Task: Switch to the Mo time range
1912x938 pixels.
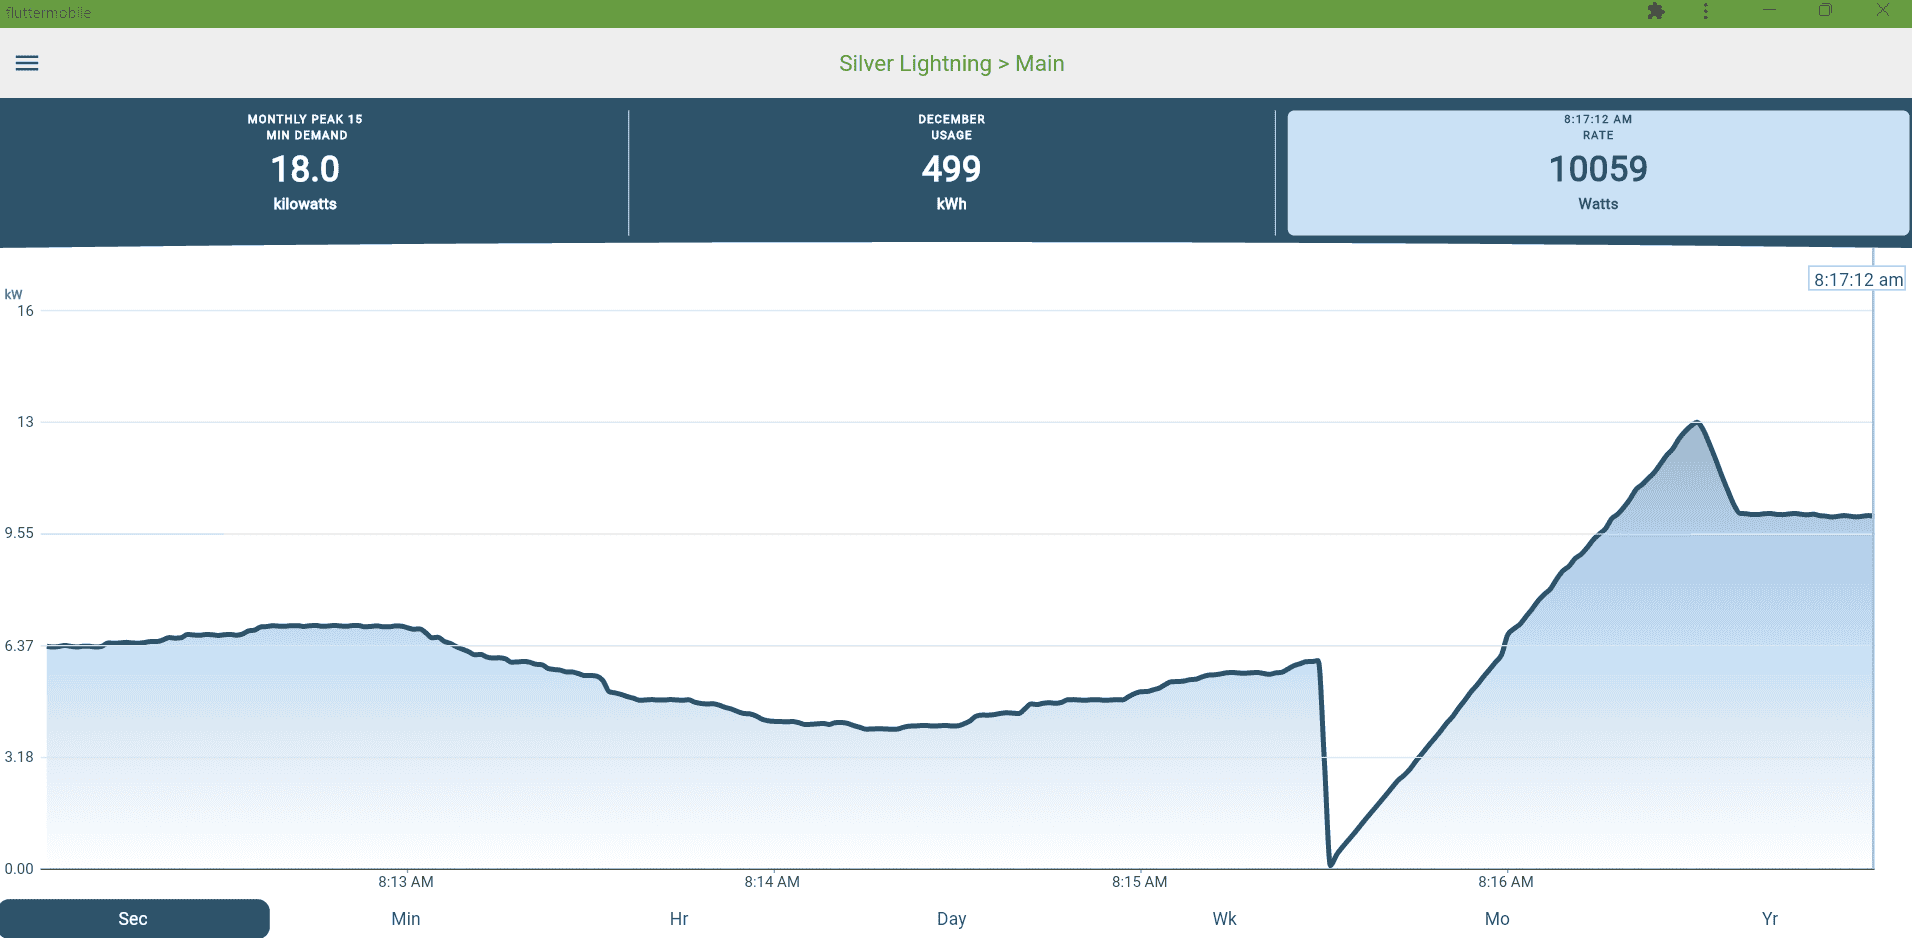Action: pyautogui.click(x=1497, y=918)
